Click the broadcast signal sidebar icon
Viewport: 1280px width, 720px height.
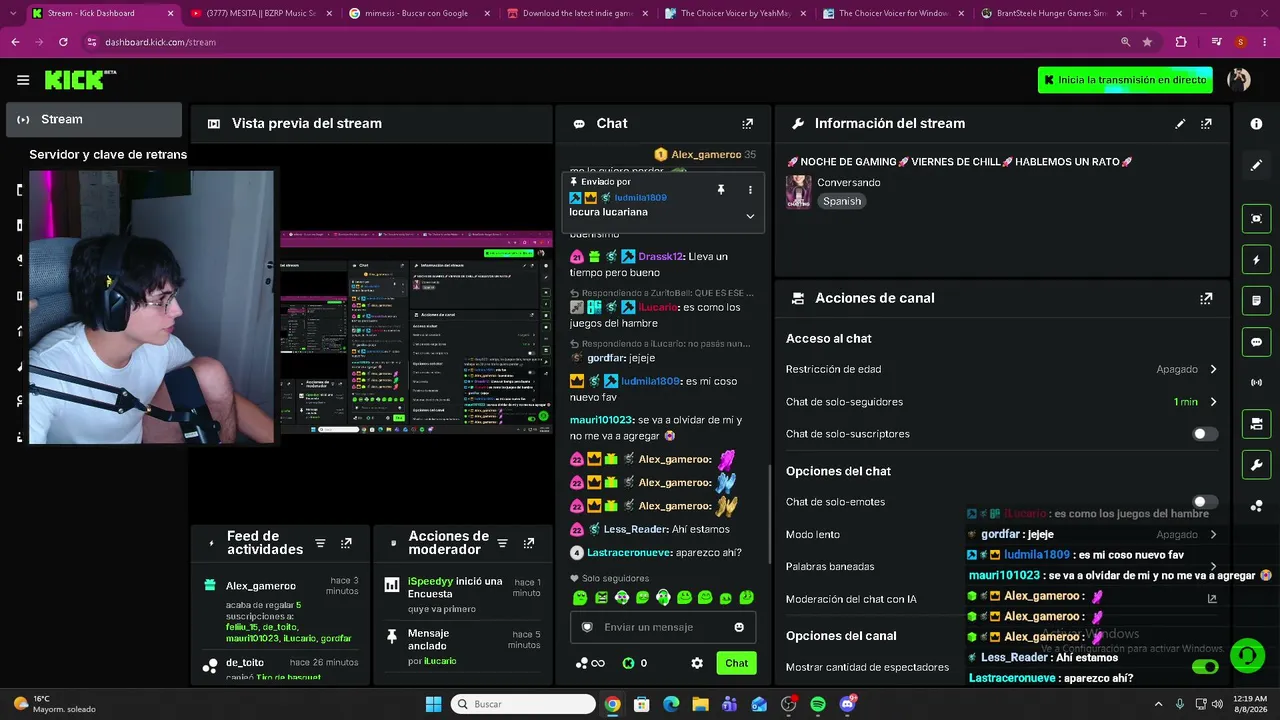1256,383
